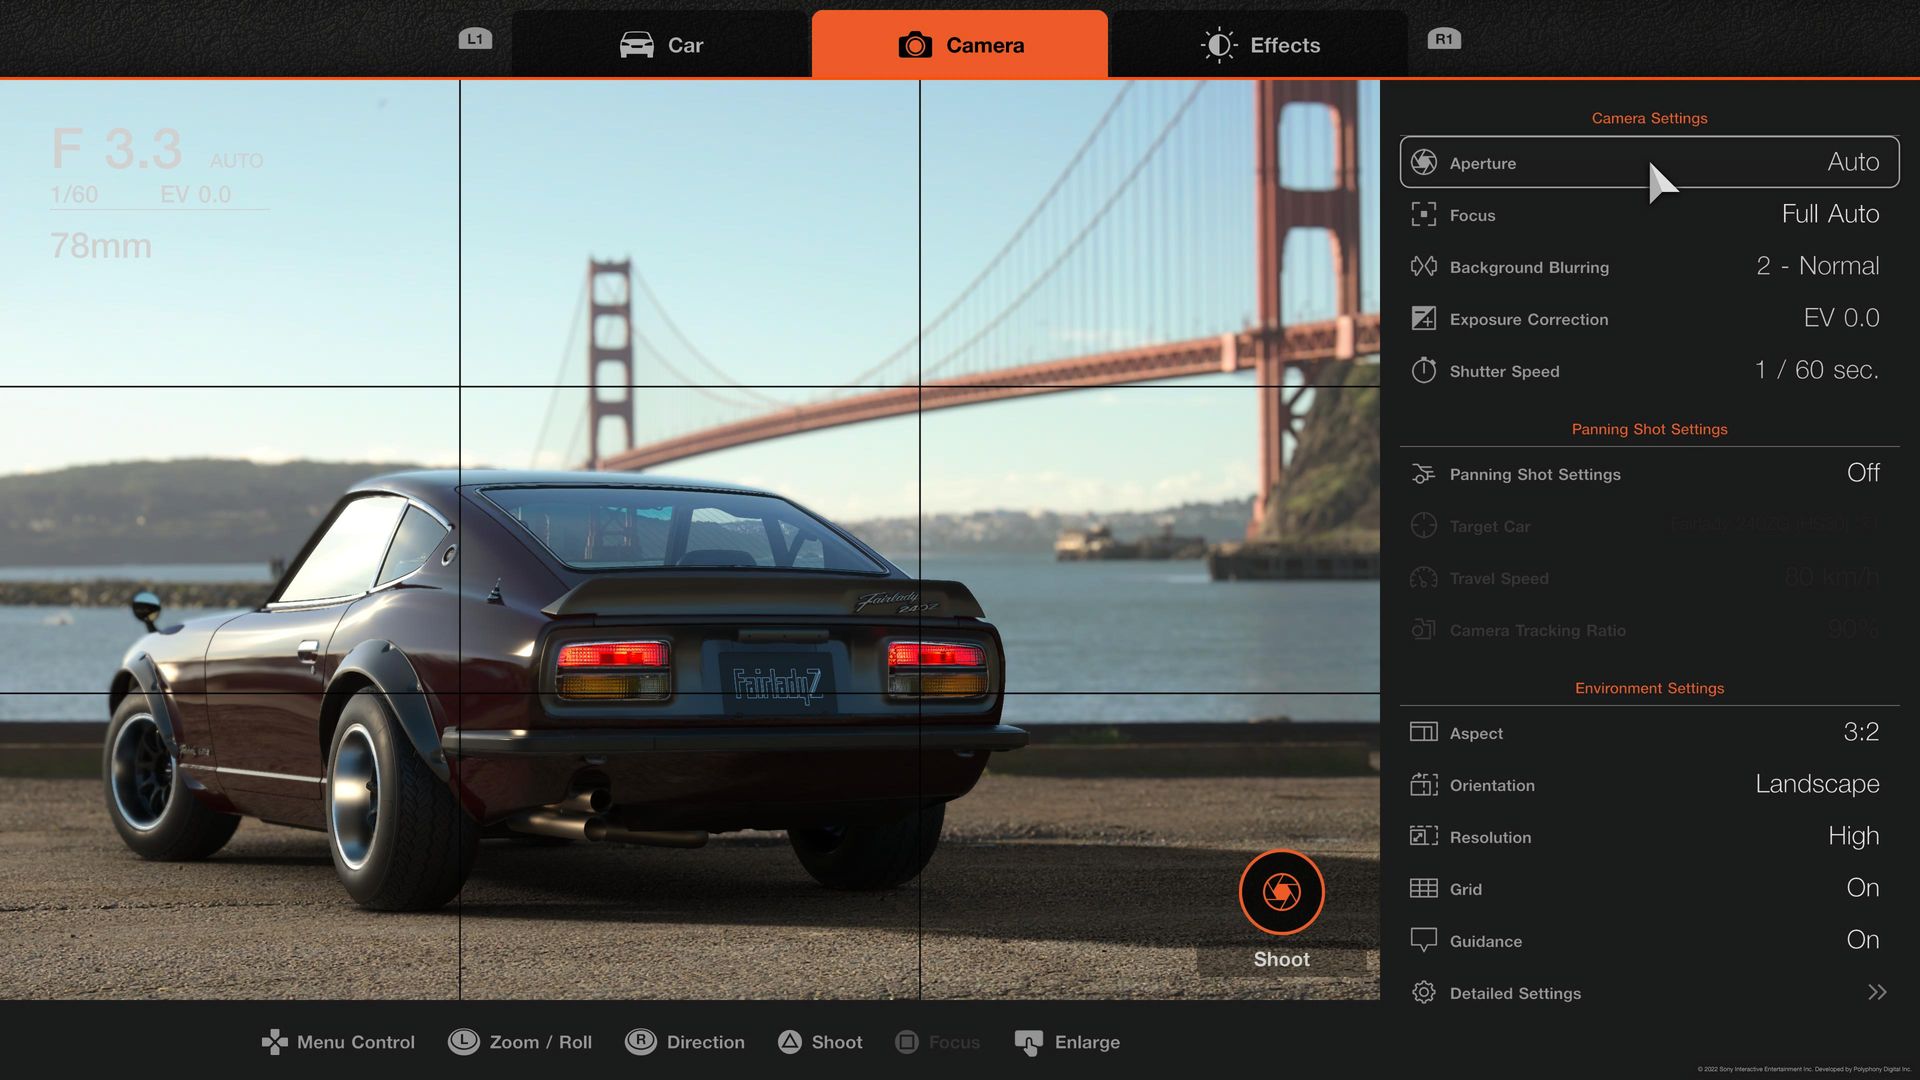The height and width of the screenshot is (1080, 1920).
Task: Open the Landscape orientation value selector
Action: tap(1816, 784)
